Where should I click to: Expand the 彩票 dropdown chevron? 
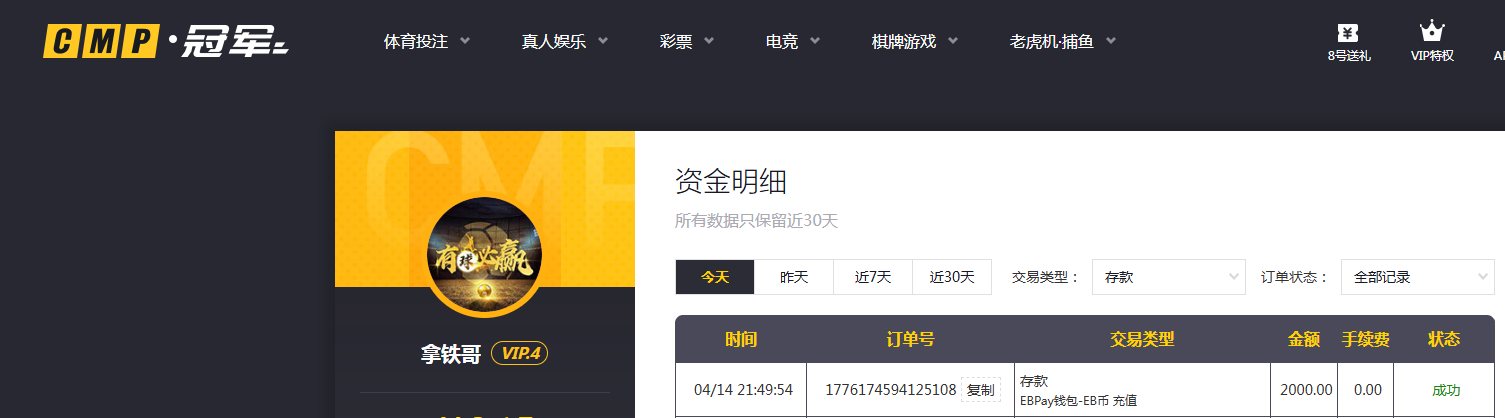click(x=709, y=42)
